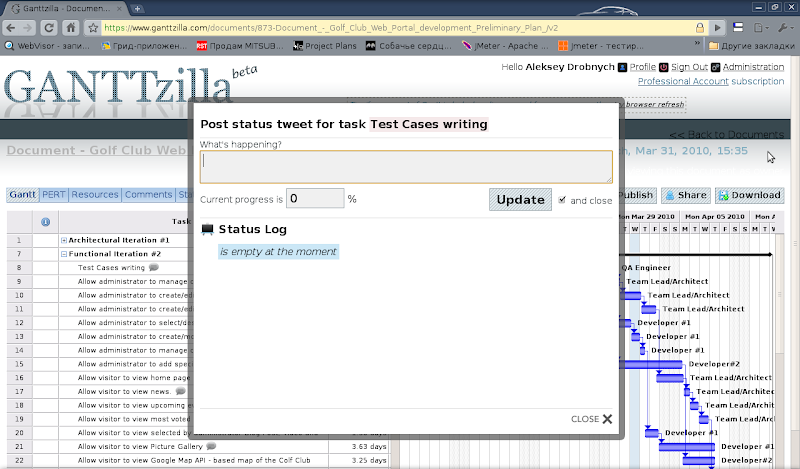Image resolution: width=800 pixels, height=469 pixels.
Task: Click the SSL lock icon in the address bar
Action: click(x=700, y=28)
